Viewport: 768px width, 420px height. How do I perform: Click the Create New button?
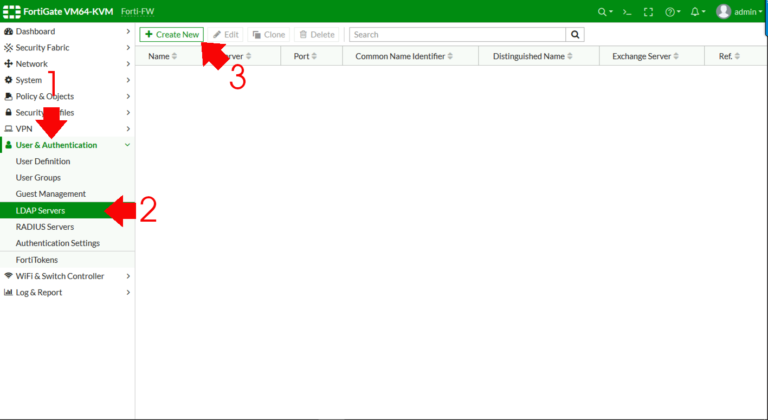click(171, 34)
